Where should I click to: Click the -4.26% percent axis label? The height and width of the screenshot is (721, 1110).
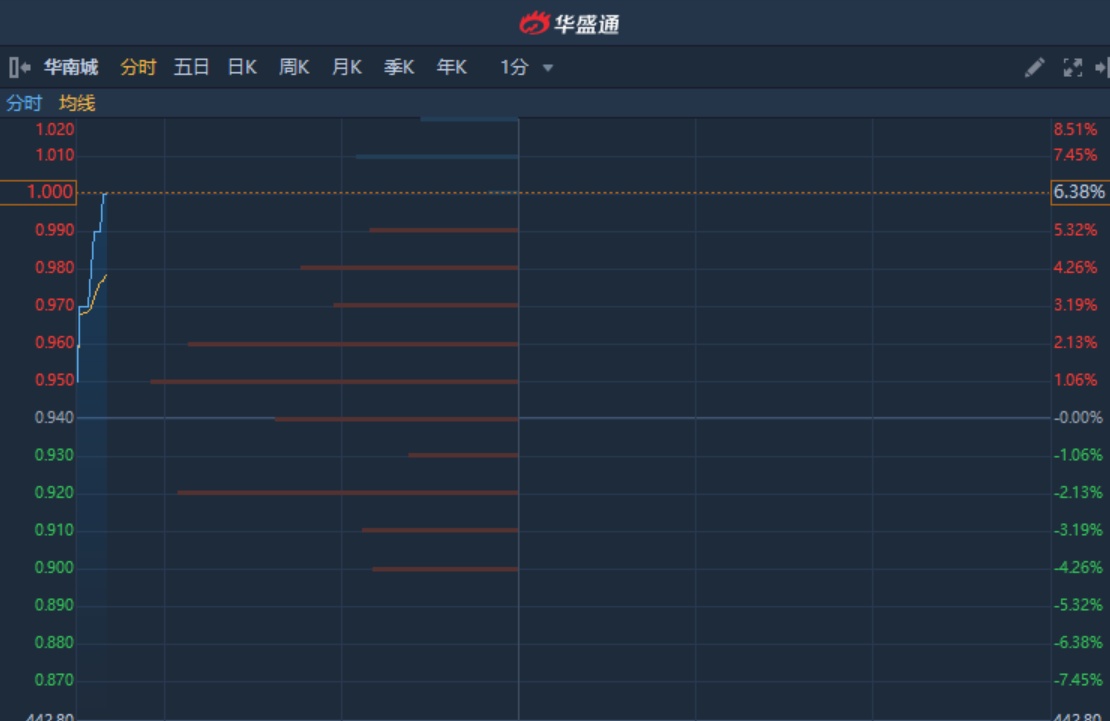coord(1078,568)
